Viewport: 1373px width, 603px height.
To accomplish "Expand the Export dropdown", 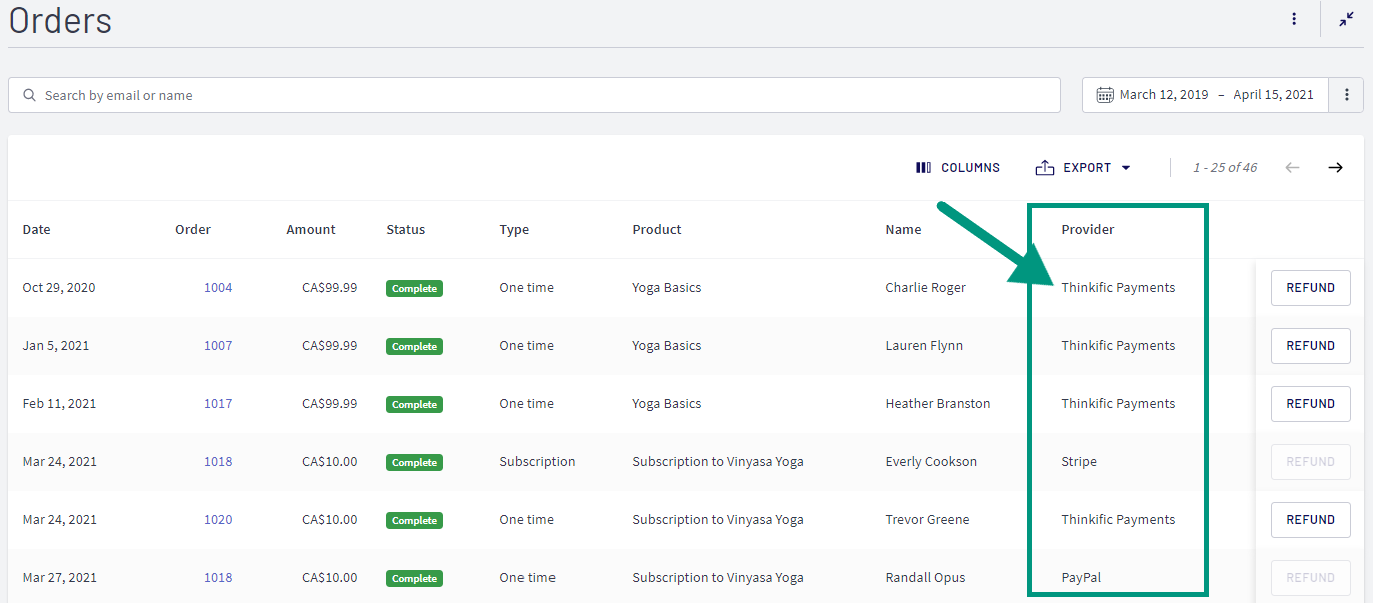I will point(1083,168).
